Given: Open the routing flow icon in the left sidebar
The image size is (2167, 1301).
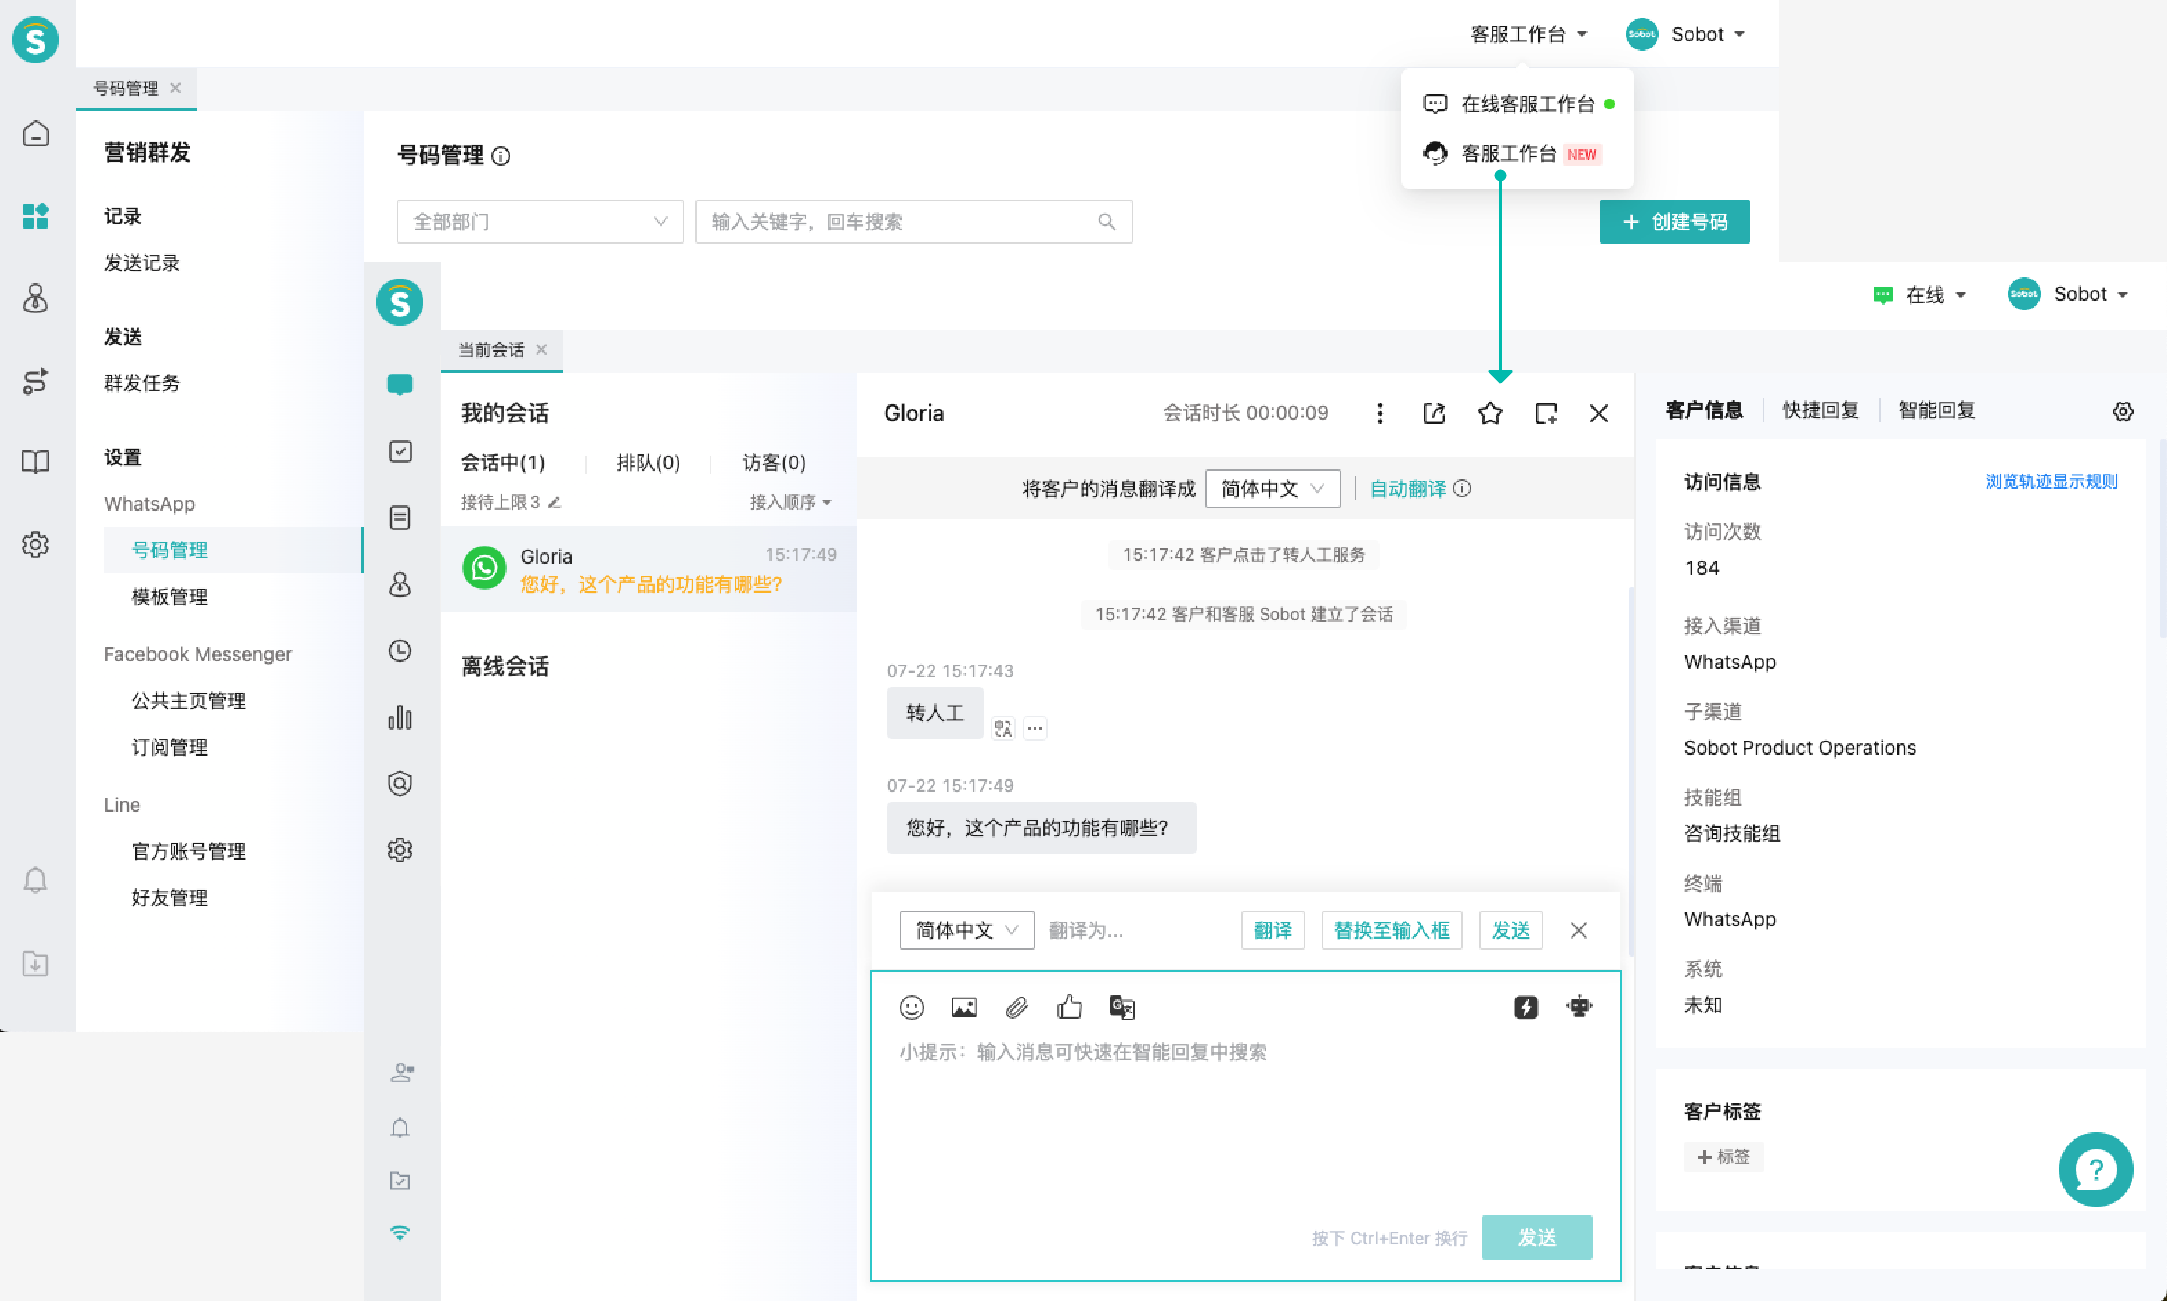Looking at the screenshot, I should click(x=36, y=381).
